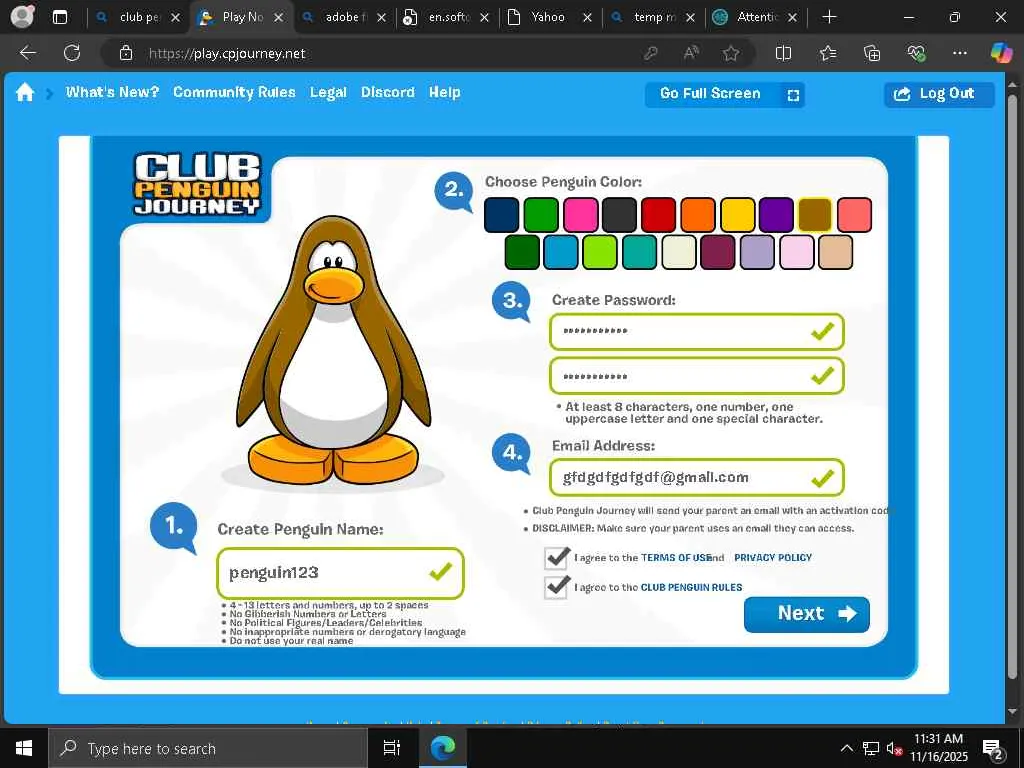Choose the hot pink penguin color
Viewport: 1024px width, 768px height.
point(581,215)
